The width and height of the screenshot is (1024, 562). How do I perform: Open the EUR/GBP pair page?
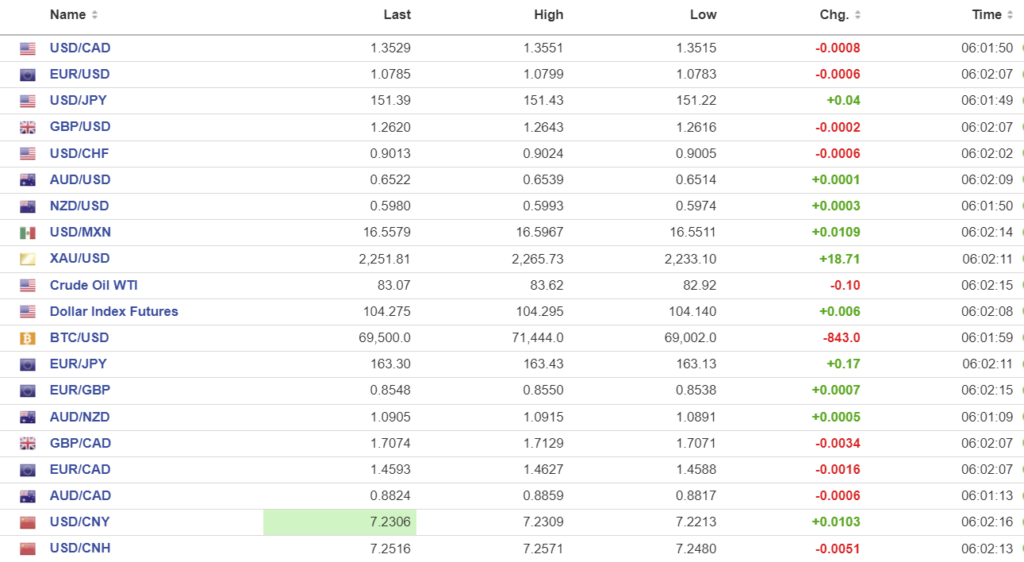tap(80, 390)
